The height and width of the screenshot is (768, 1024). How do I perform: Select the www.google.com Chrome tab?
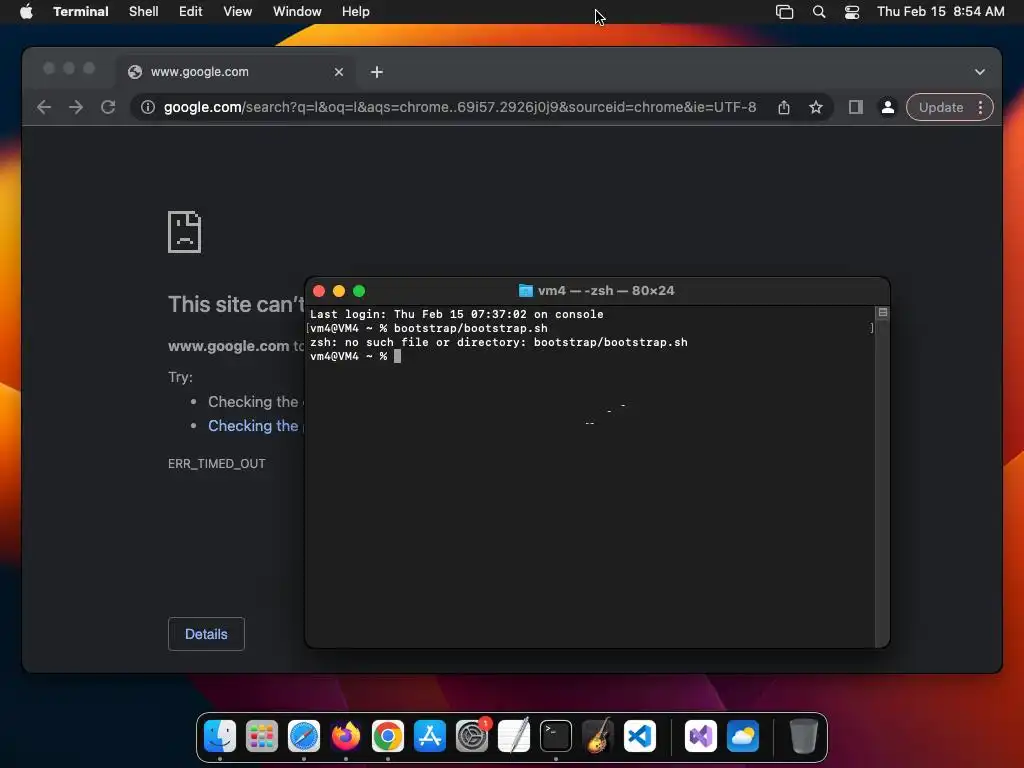(236, 72)
